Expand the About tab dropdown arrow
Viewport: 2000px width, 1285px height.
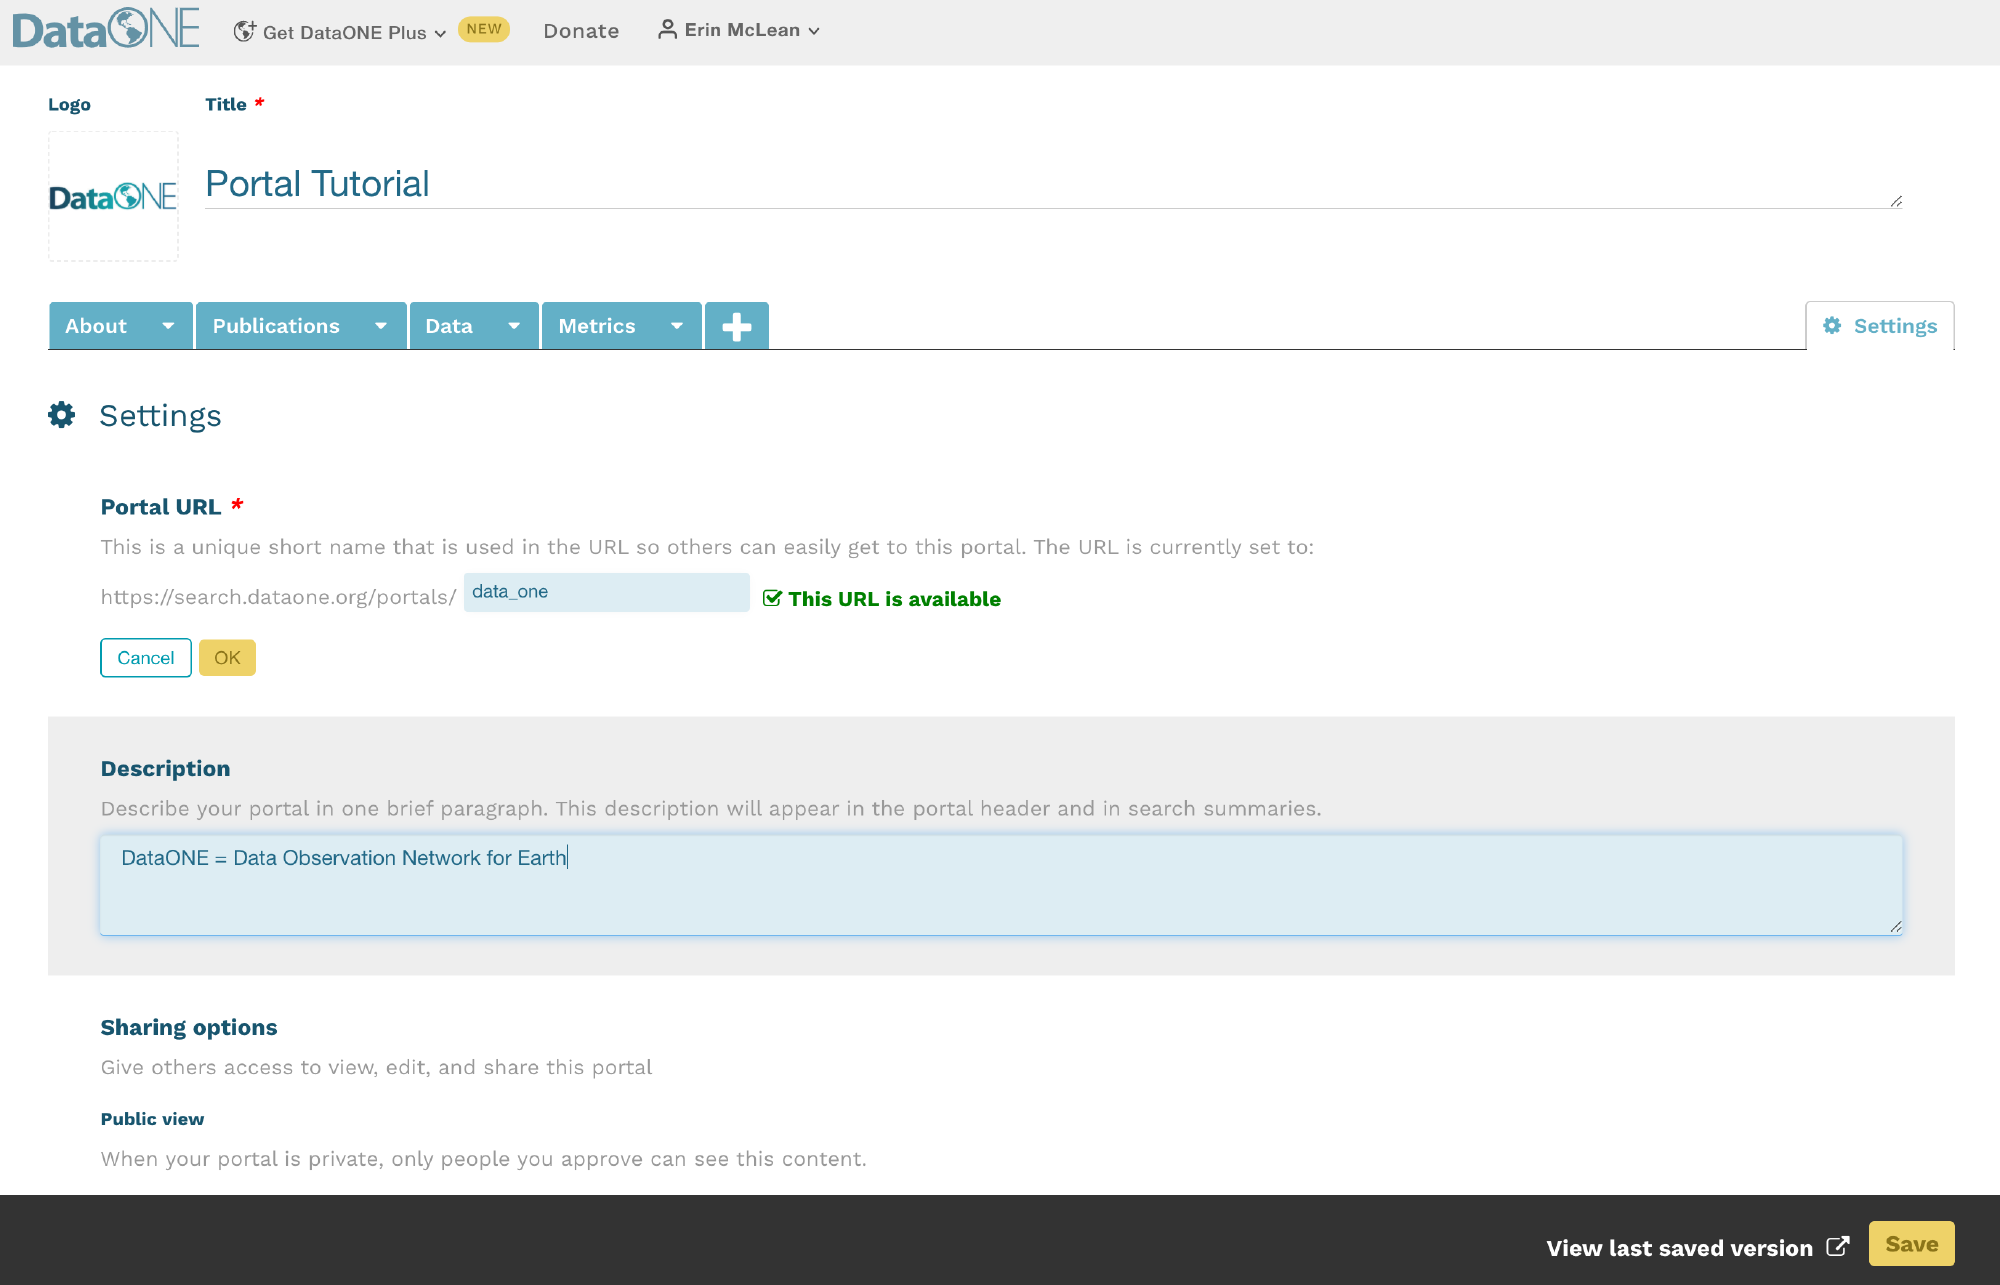[x=168, y=326]
